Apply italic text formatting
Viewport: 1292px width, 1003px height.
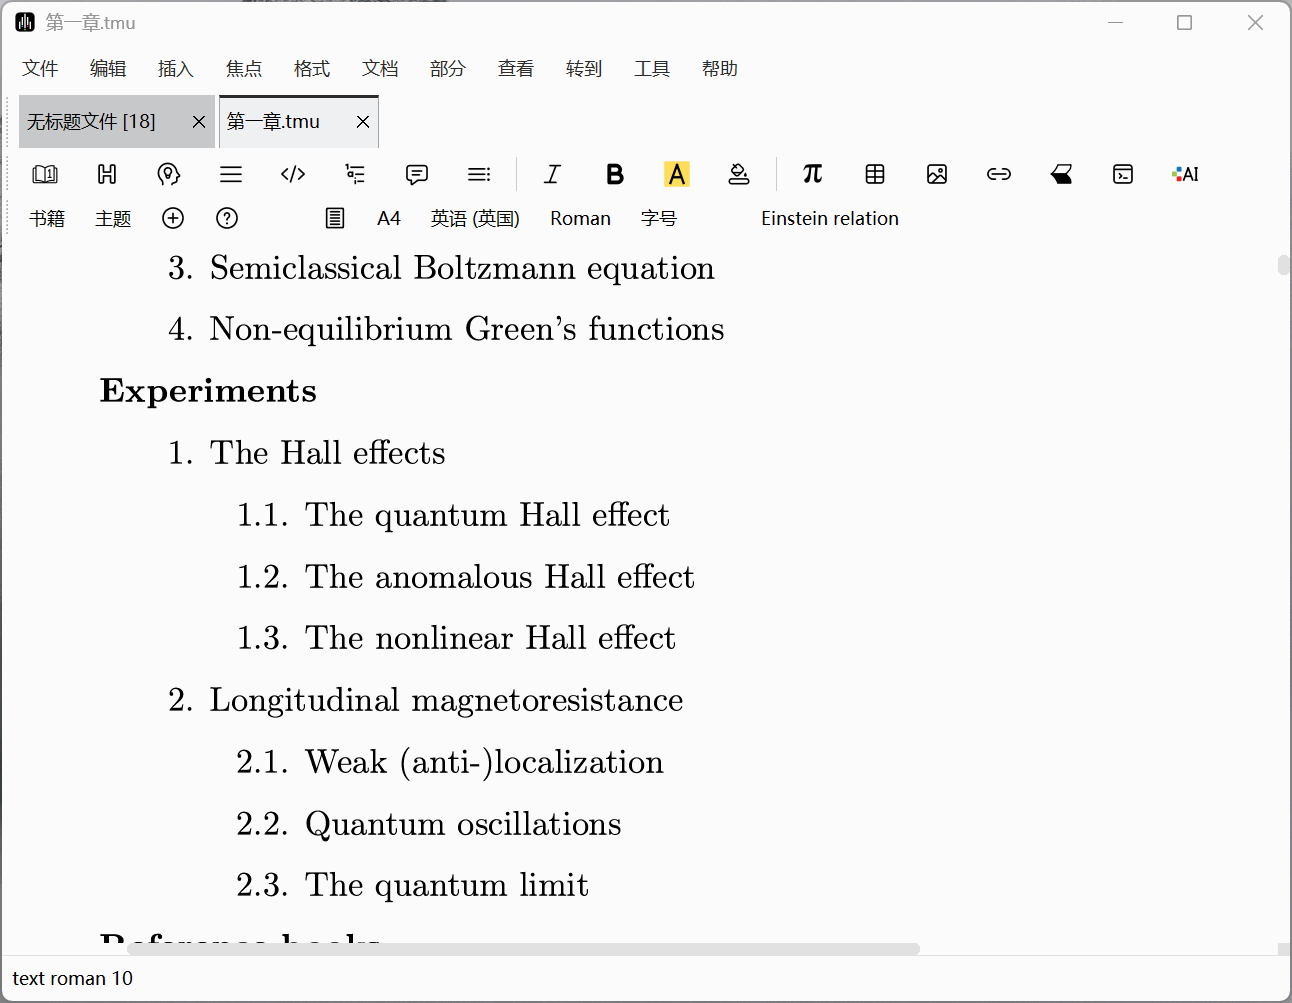click(x=552, y=174)
